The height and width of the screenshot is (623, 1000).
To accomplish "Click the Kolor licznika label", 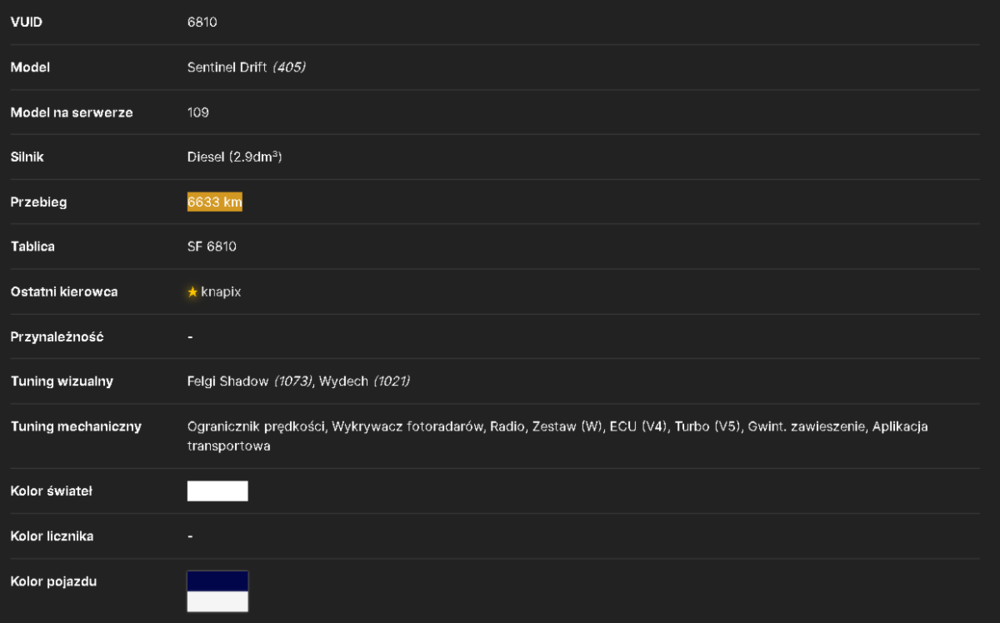I will (52, 536).
